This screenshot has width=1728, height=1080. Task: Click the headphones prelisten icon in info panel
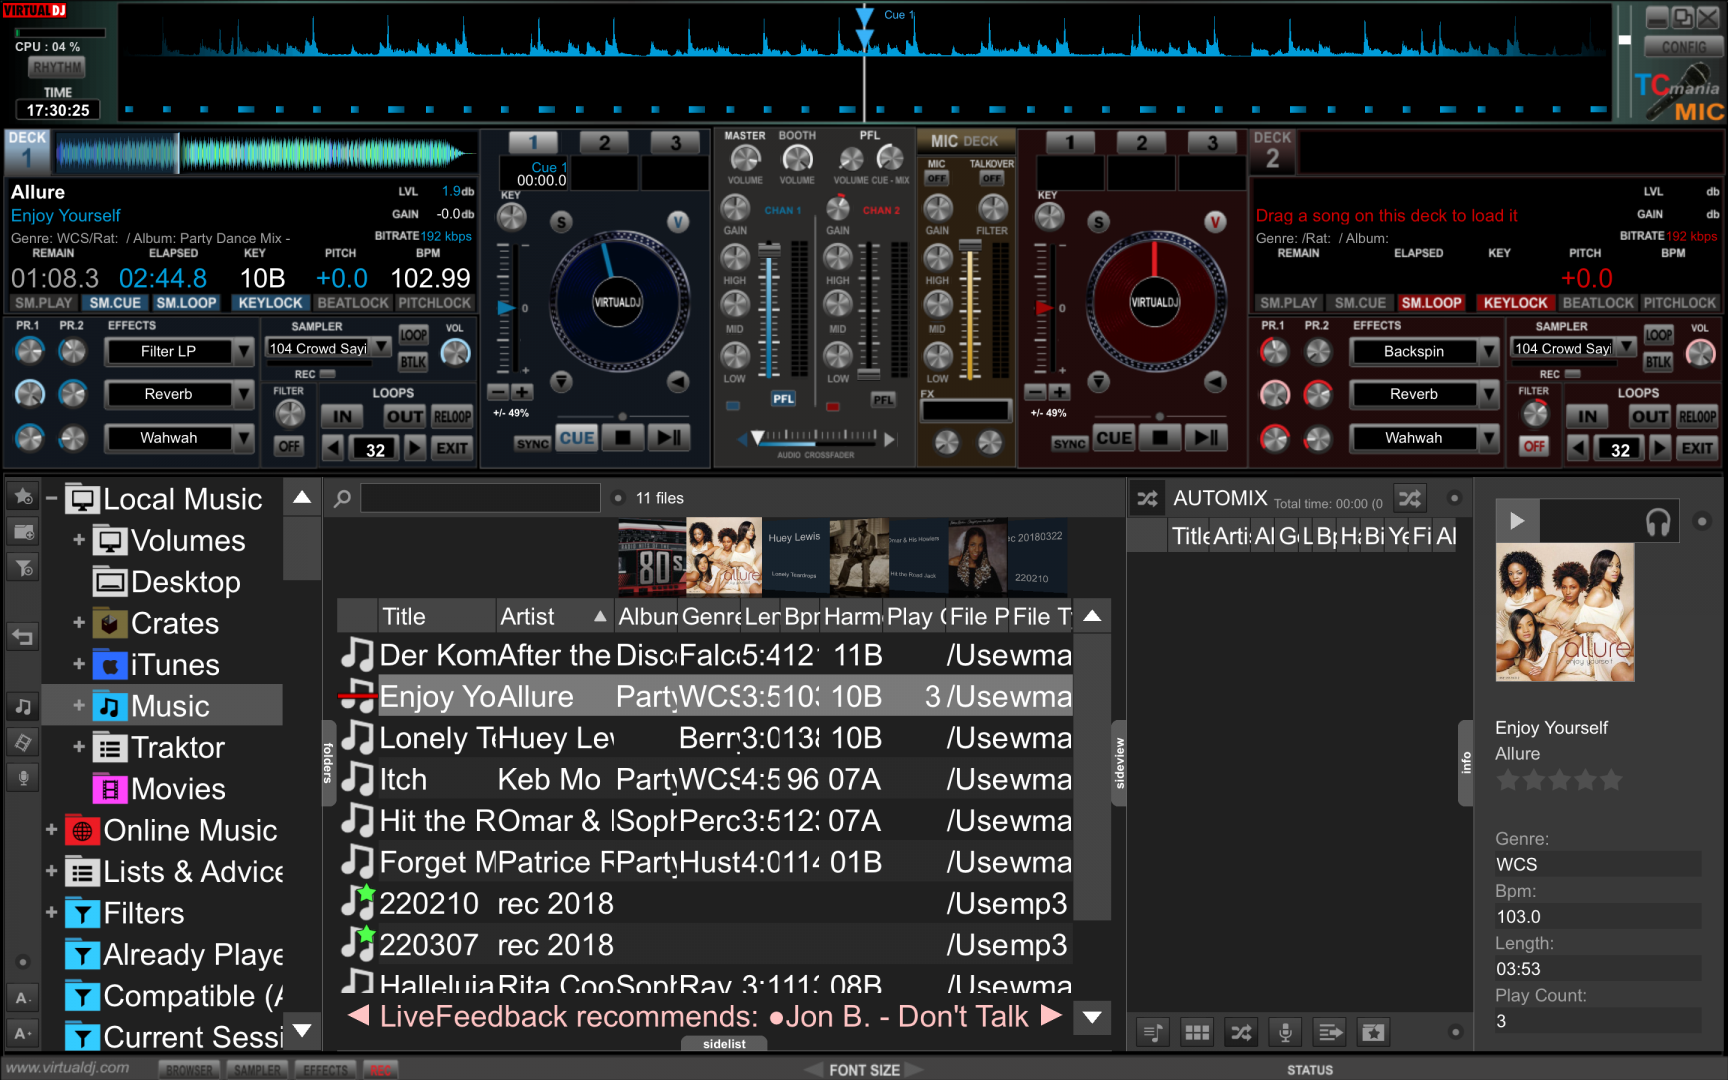click(1658, 521)
